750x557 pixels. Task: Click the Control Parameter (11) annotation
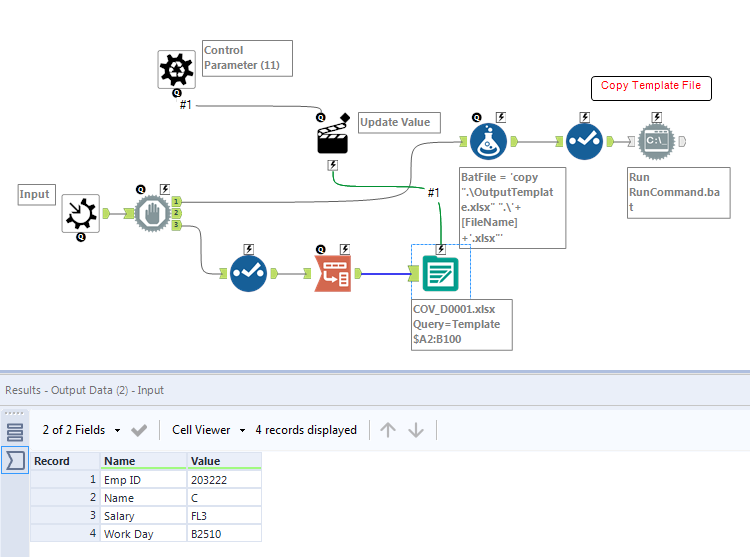[247, 58]
